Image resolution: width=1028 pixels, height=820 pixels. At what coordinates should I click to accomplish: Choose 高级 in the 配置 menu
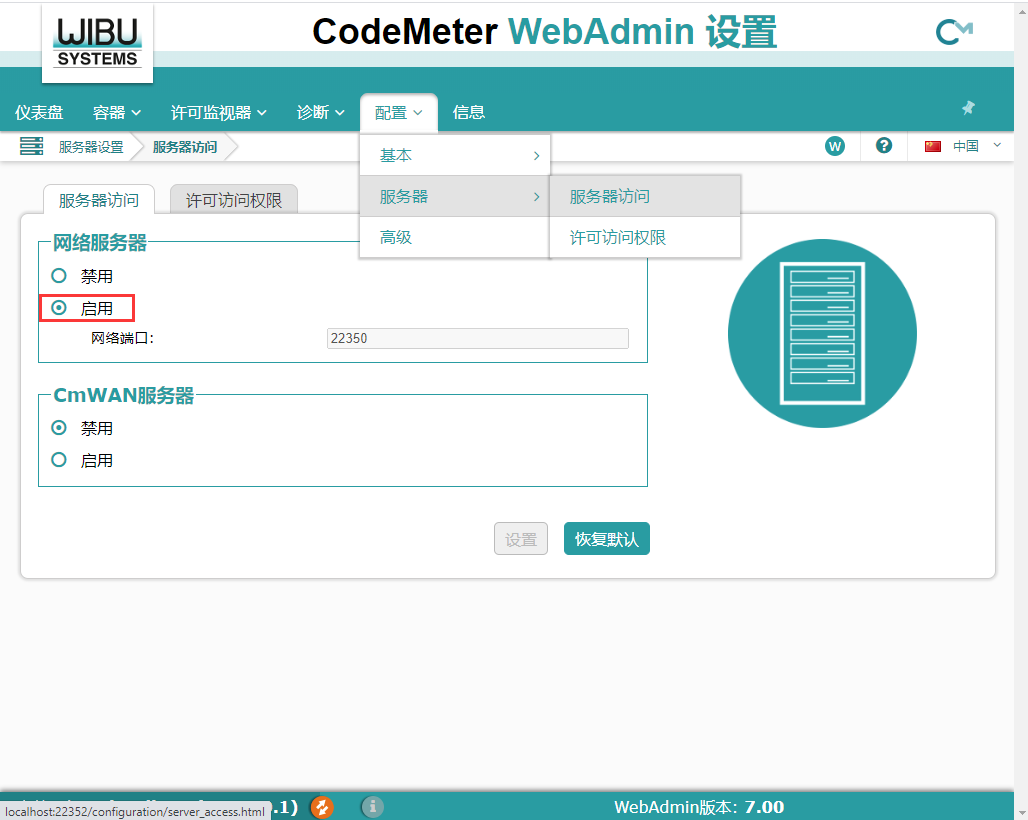tap(455, 237)
